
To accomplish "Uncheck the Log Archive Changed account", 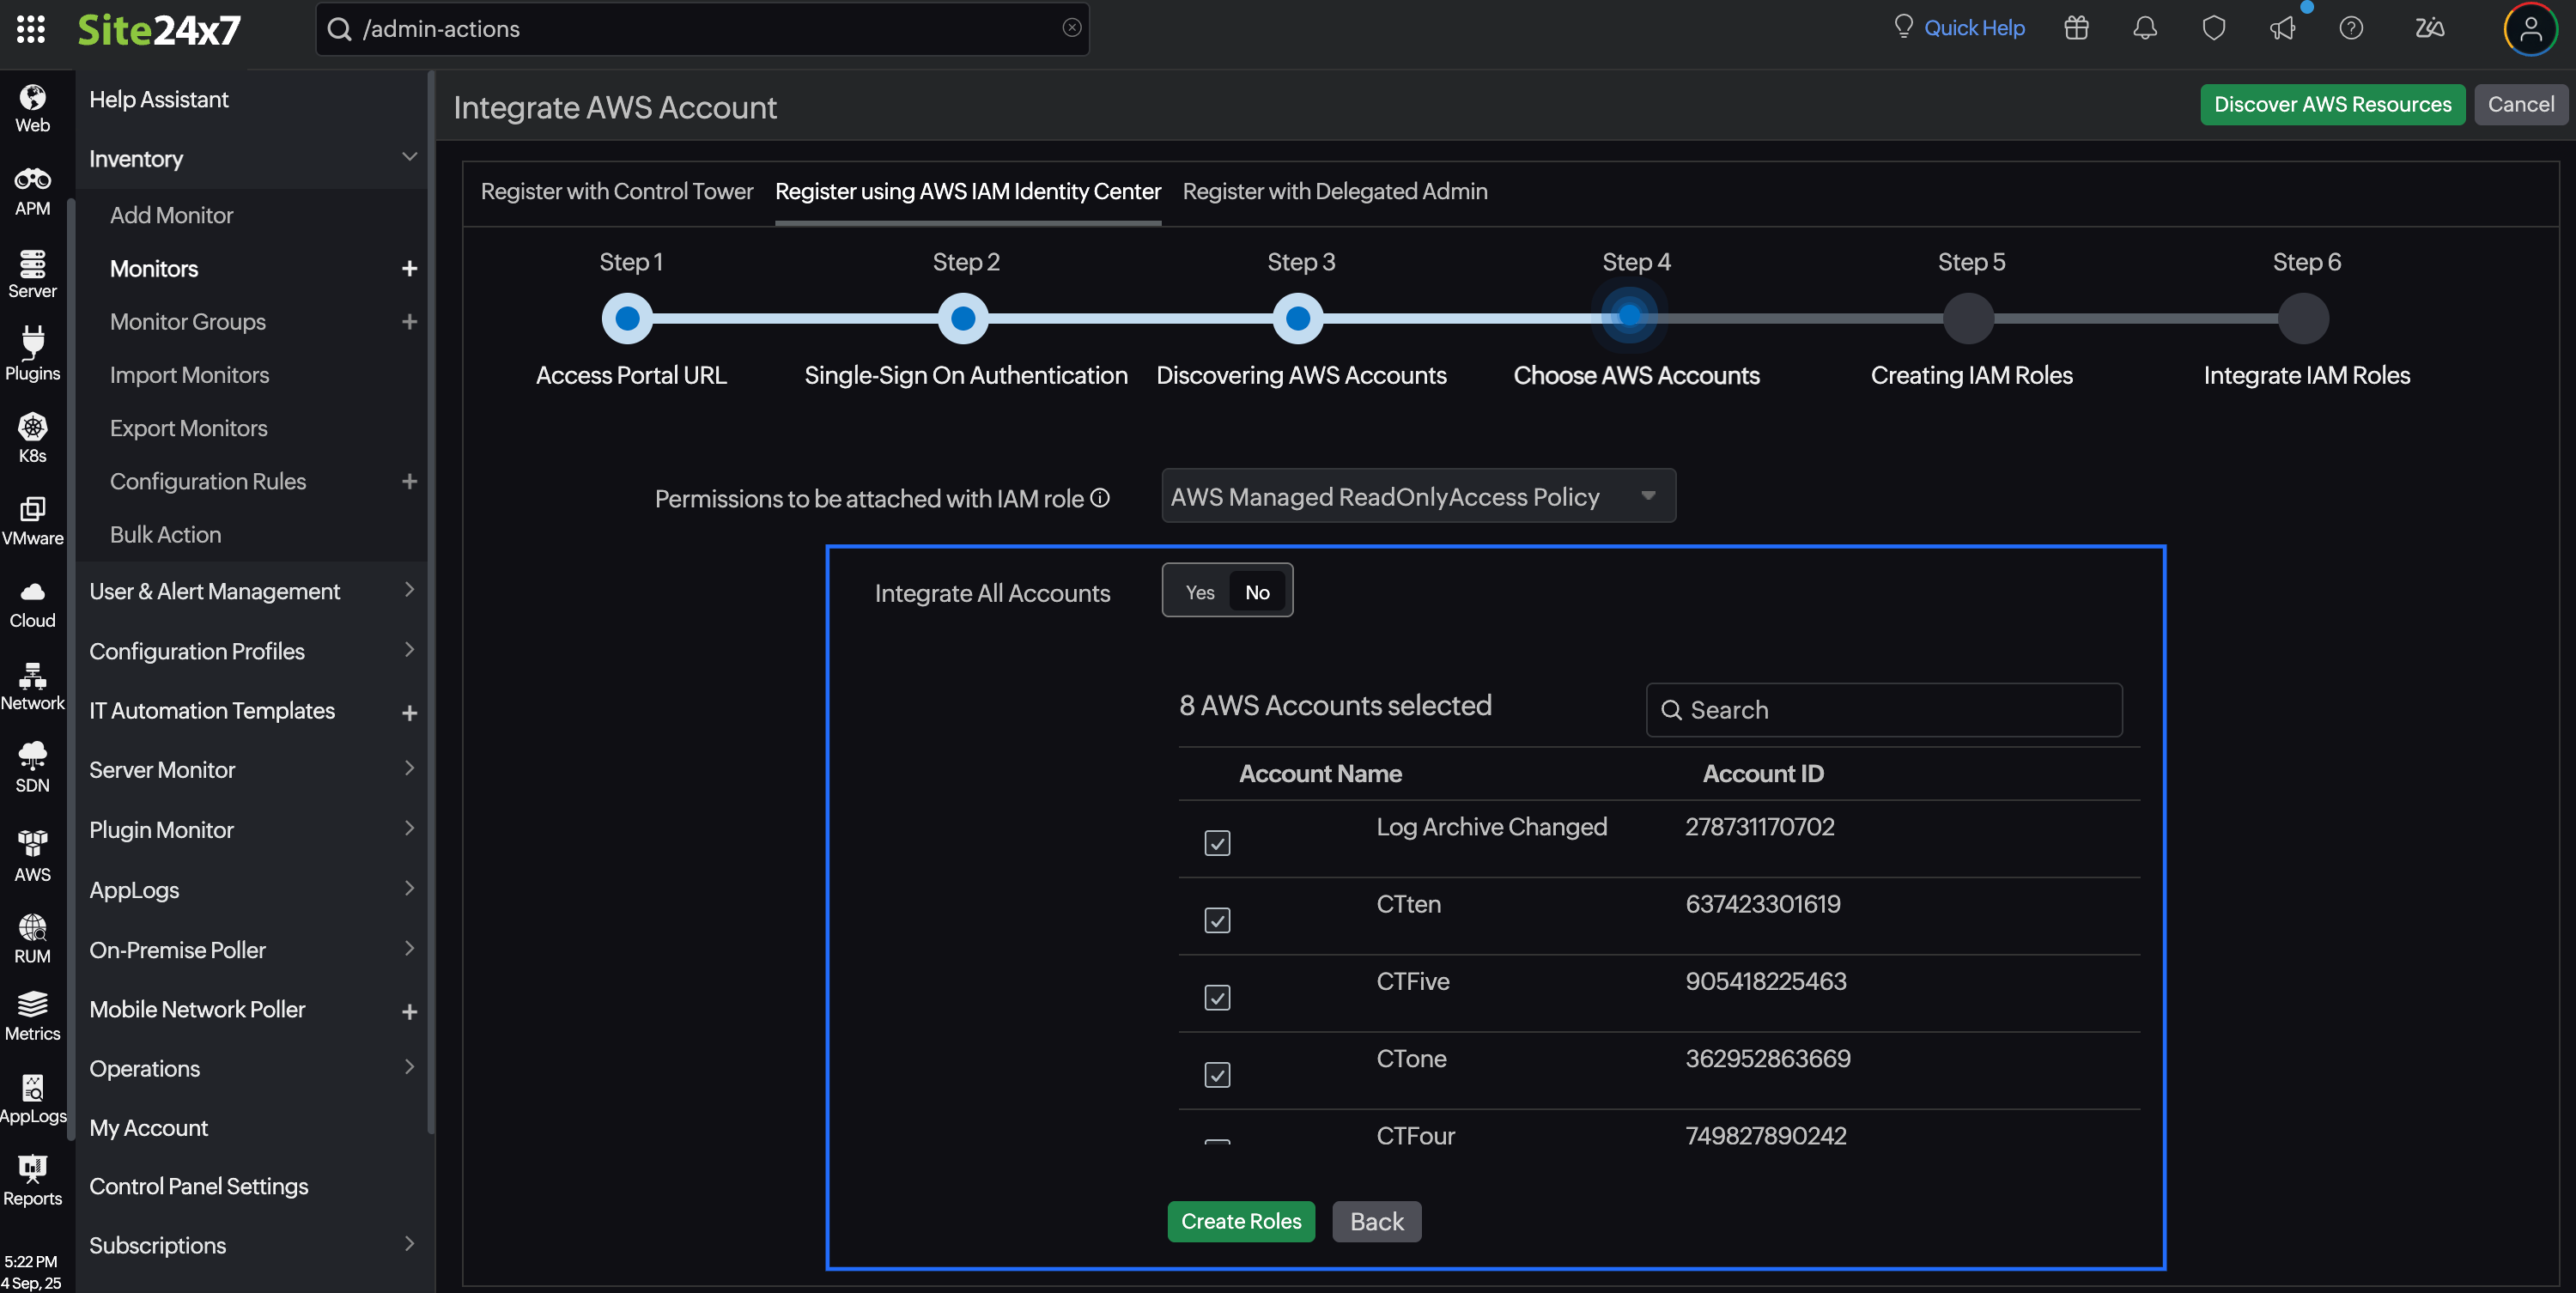I will (1217, 843).
